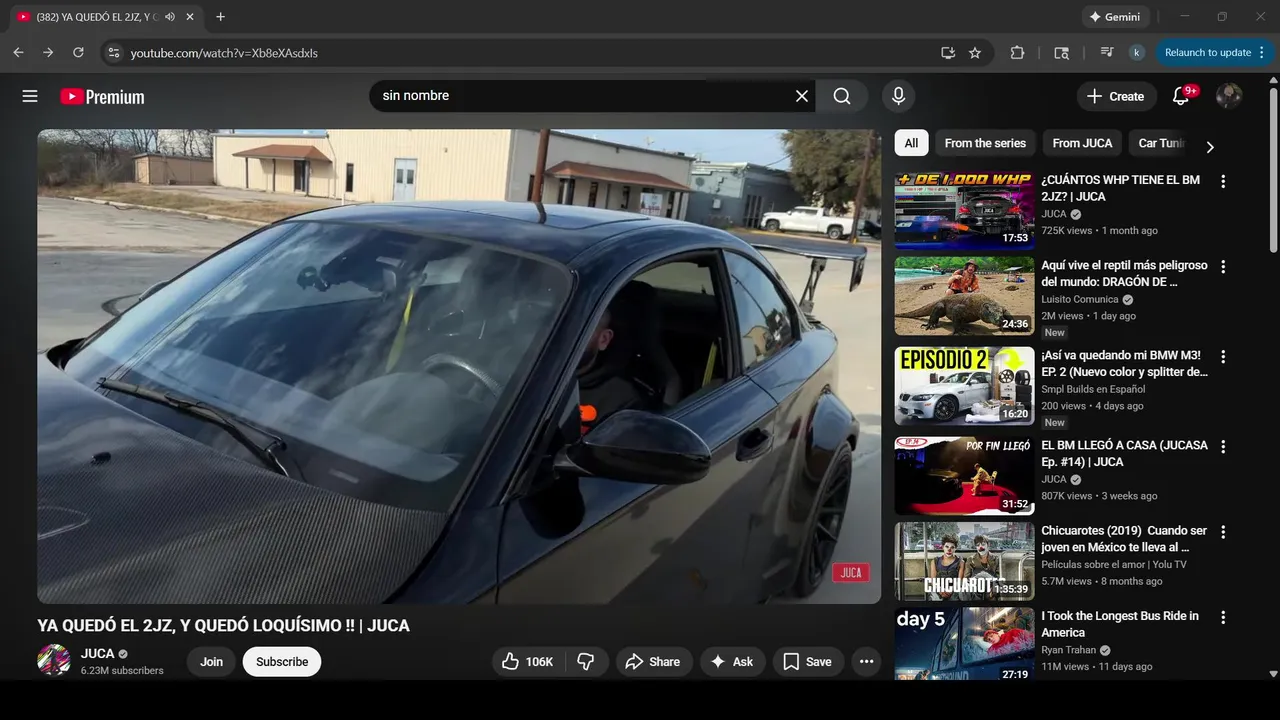This screenshot has height=720, width=1280.
Task: Close the YouTube browser tab
Action: (190, 17)
